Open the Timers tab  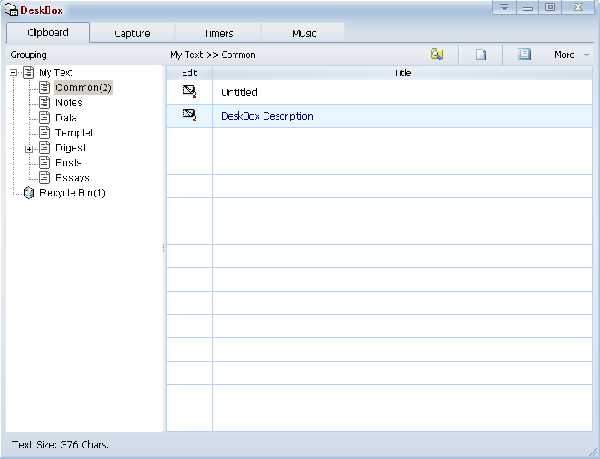pos(218,33)
